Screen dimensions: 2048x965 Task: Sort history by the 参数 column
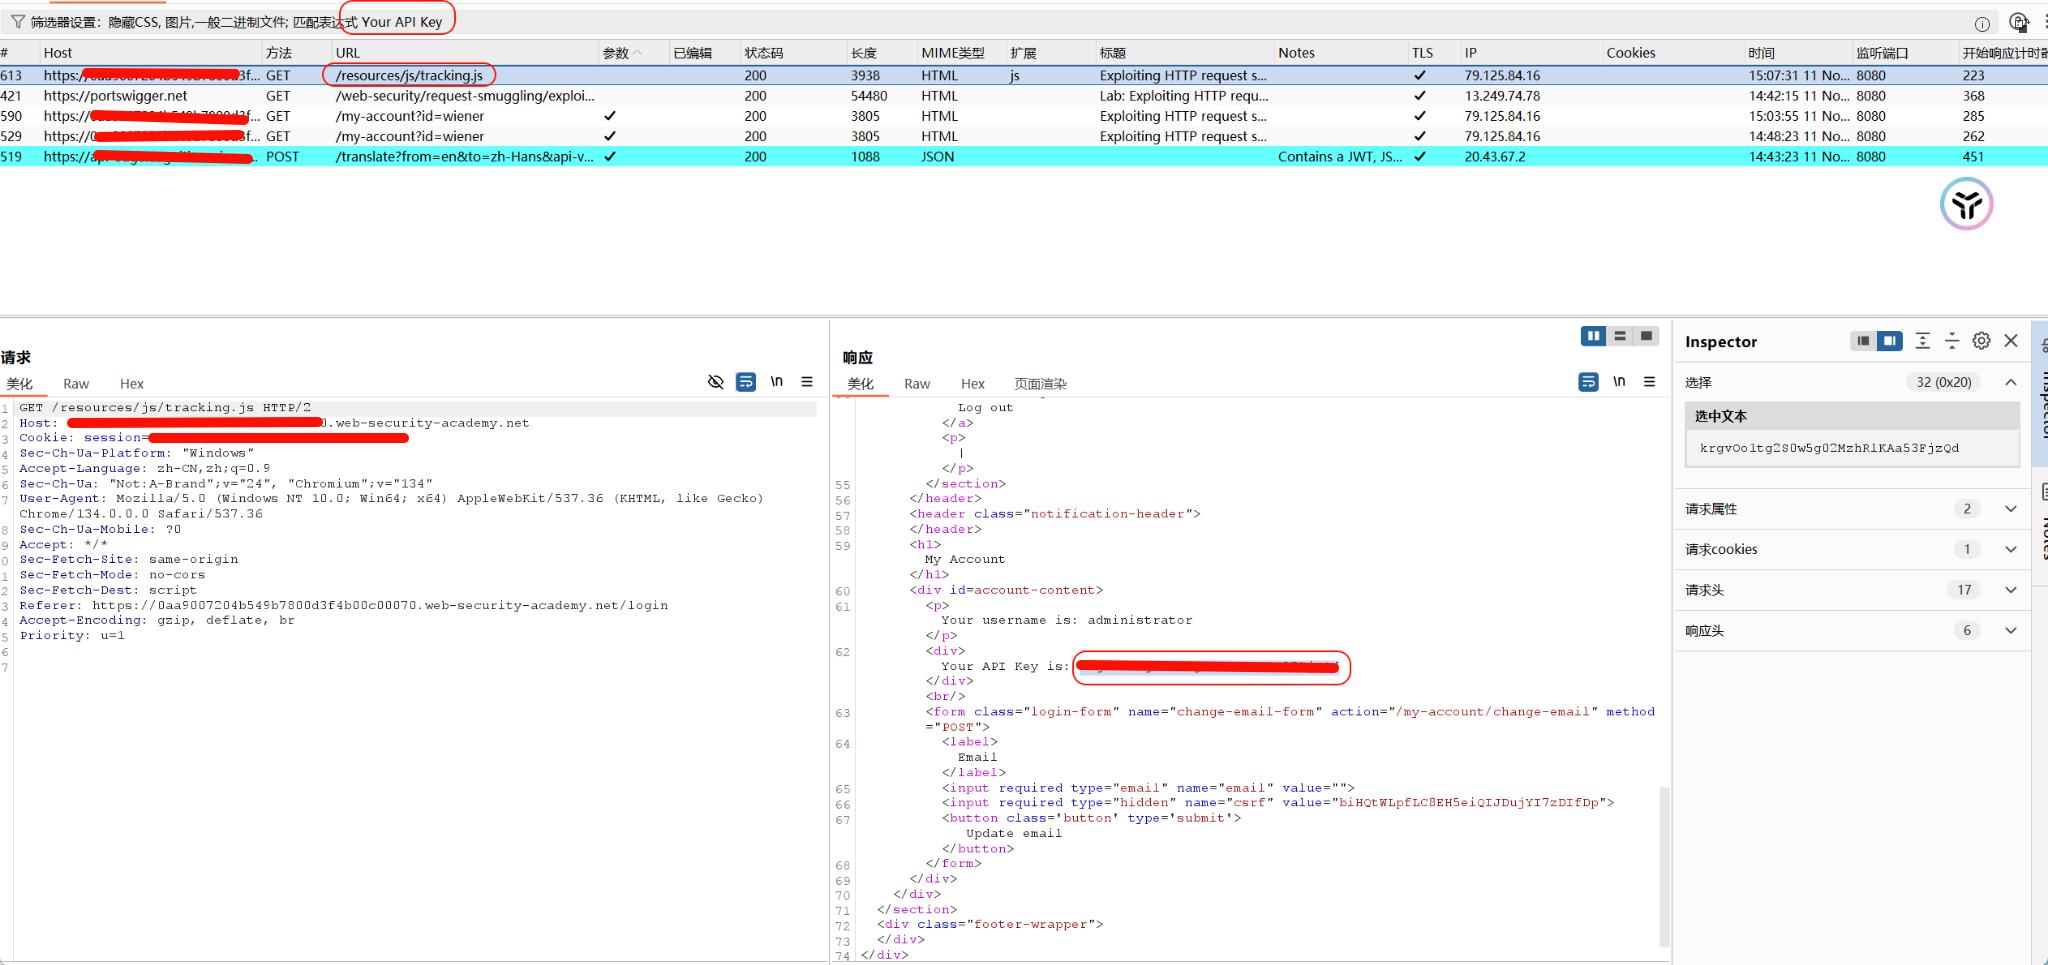[x=633, y=53]
